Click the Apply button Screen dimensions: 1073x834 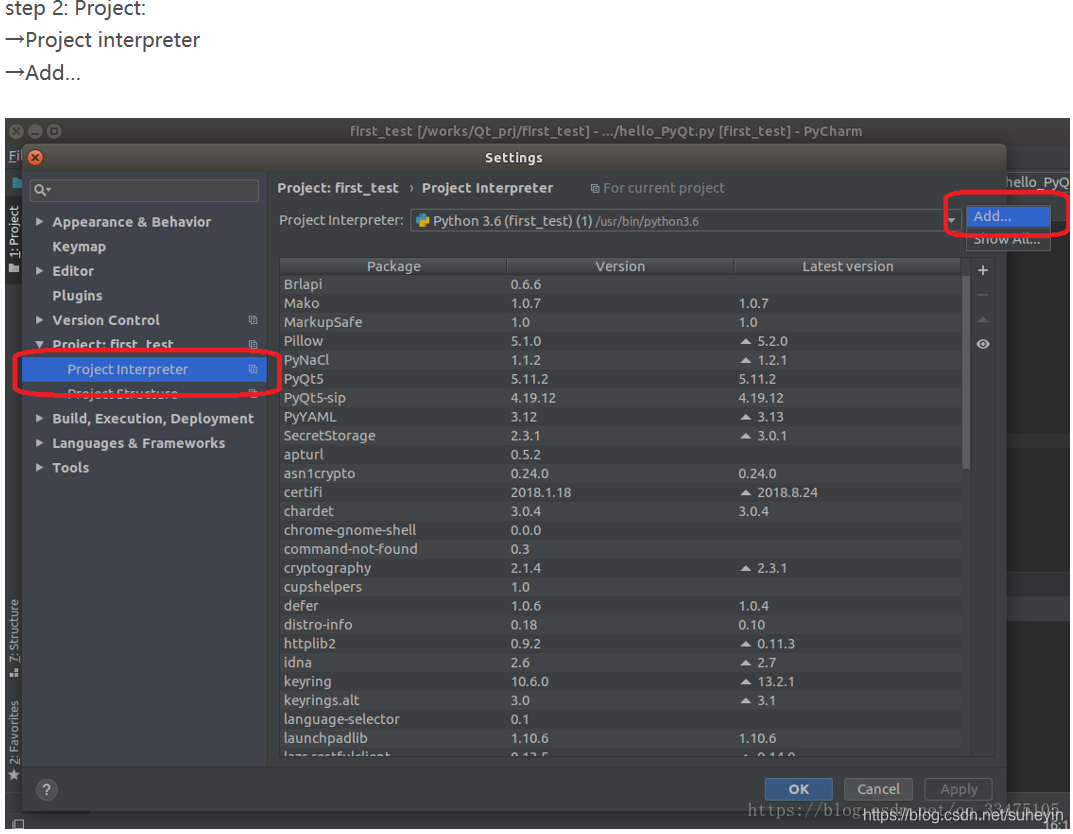point(959,790)
